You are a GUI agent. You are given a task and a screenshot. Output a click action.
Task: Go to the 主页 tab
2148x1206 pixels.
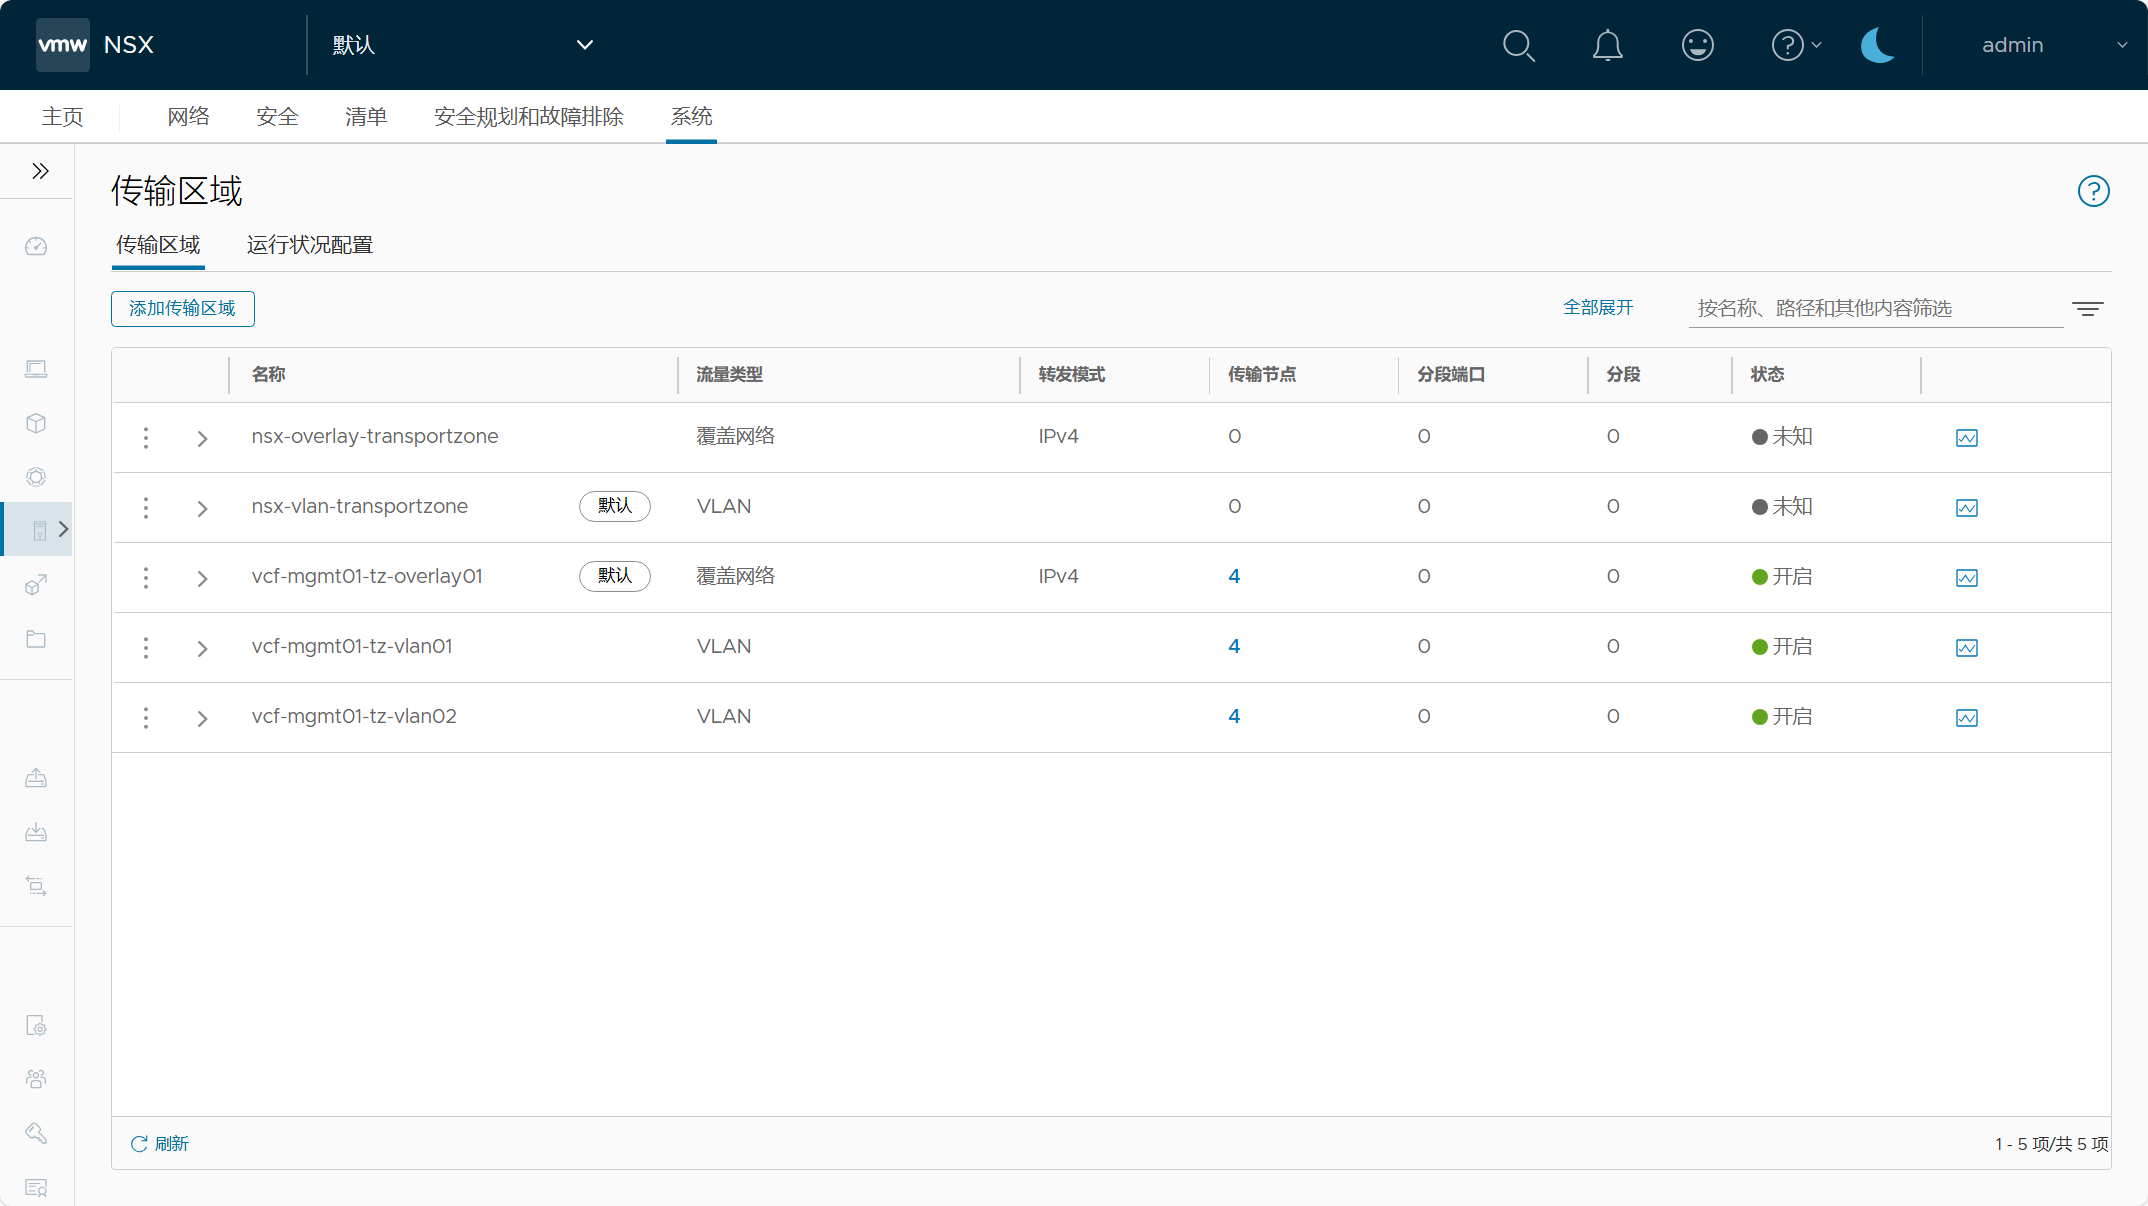(62, 117)
